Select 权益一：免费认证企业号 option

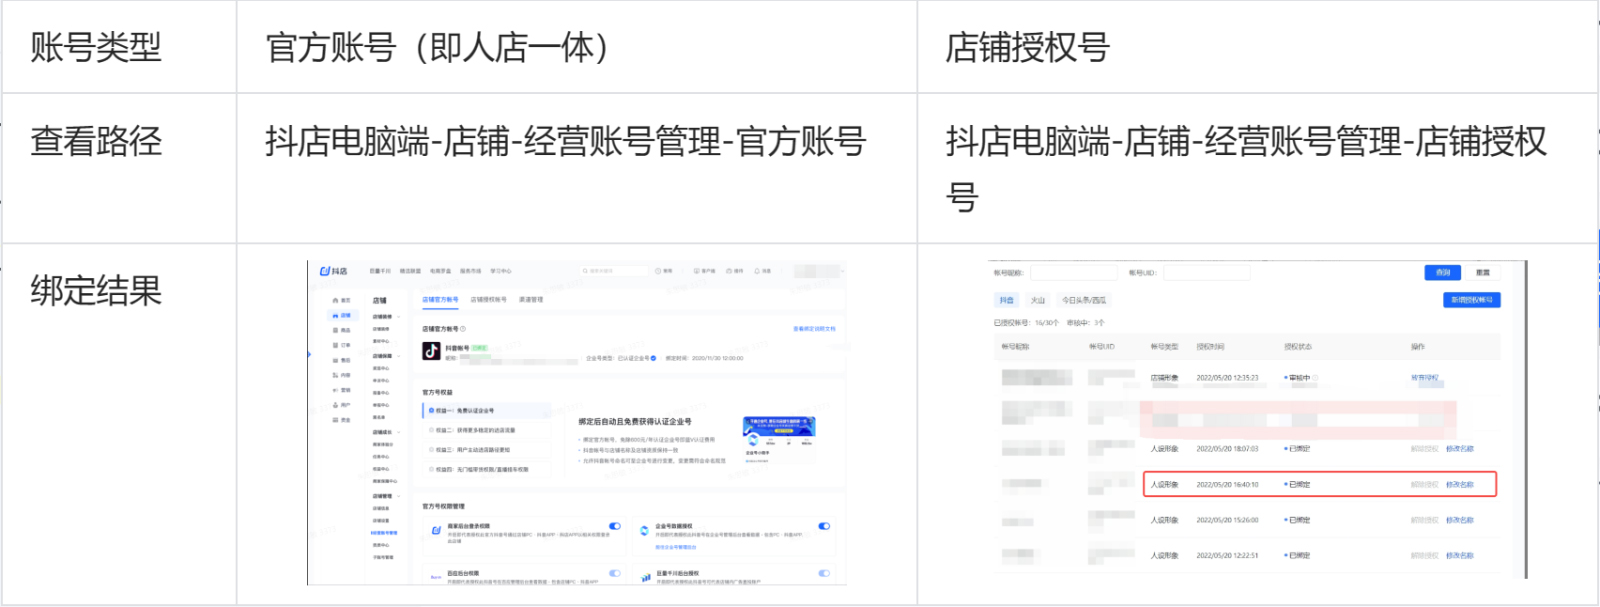click(x=486, y=411)
